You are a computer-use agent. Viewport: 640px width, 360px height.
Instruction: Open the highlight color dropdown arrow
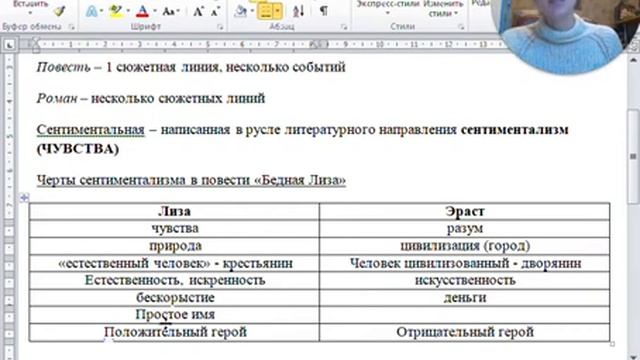coord(128,11)
